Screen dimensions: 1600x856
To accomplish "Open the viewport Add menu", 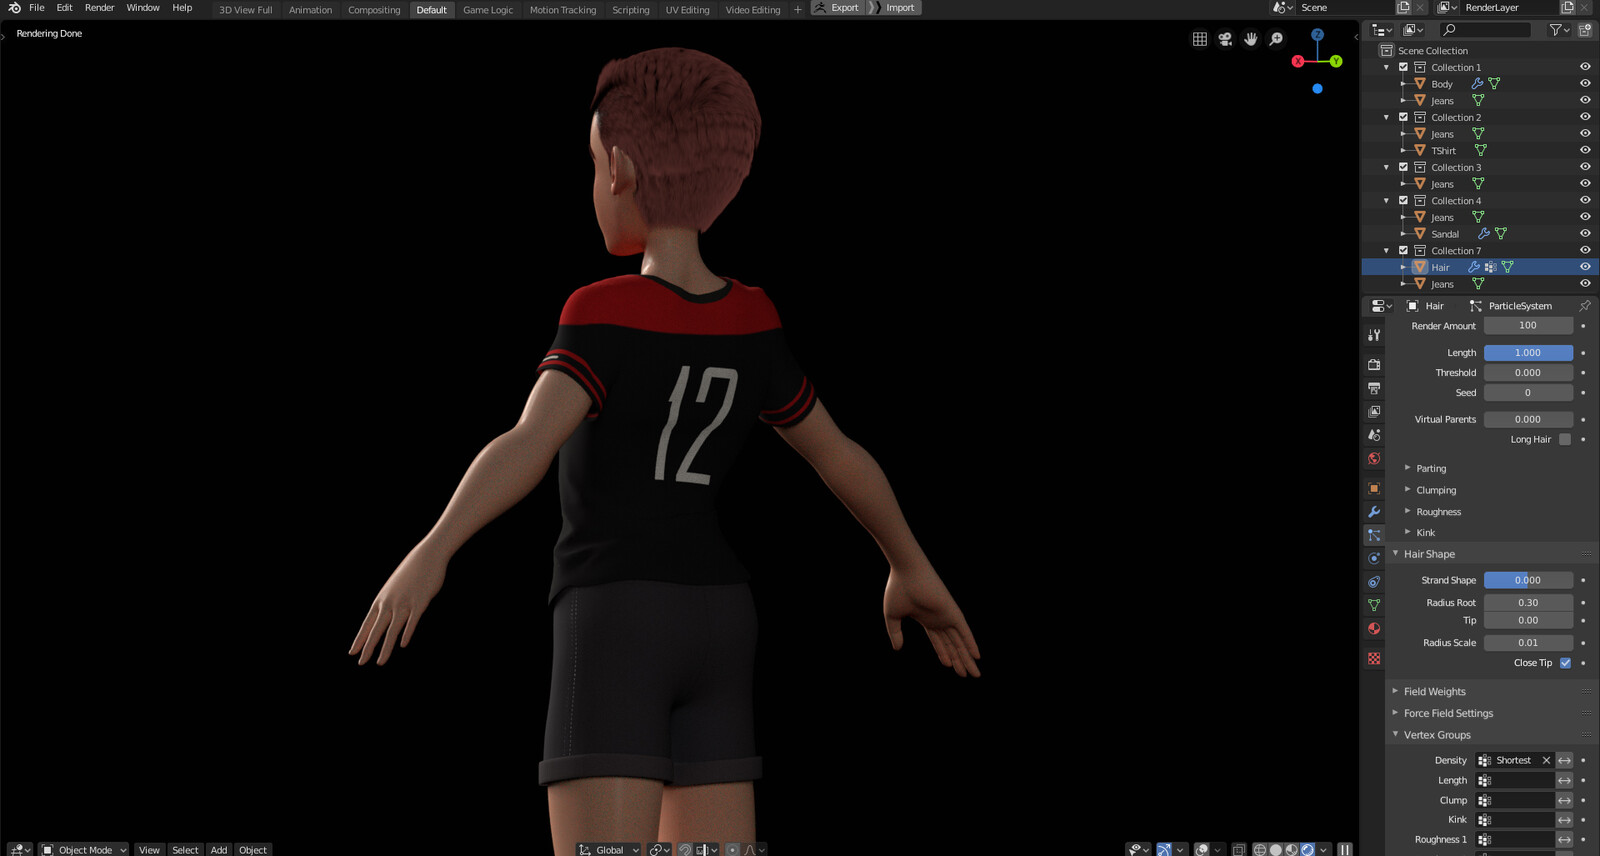I will pyautogui.click(x=219, y=849).
